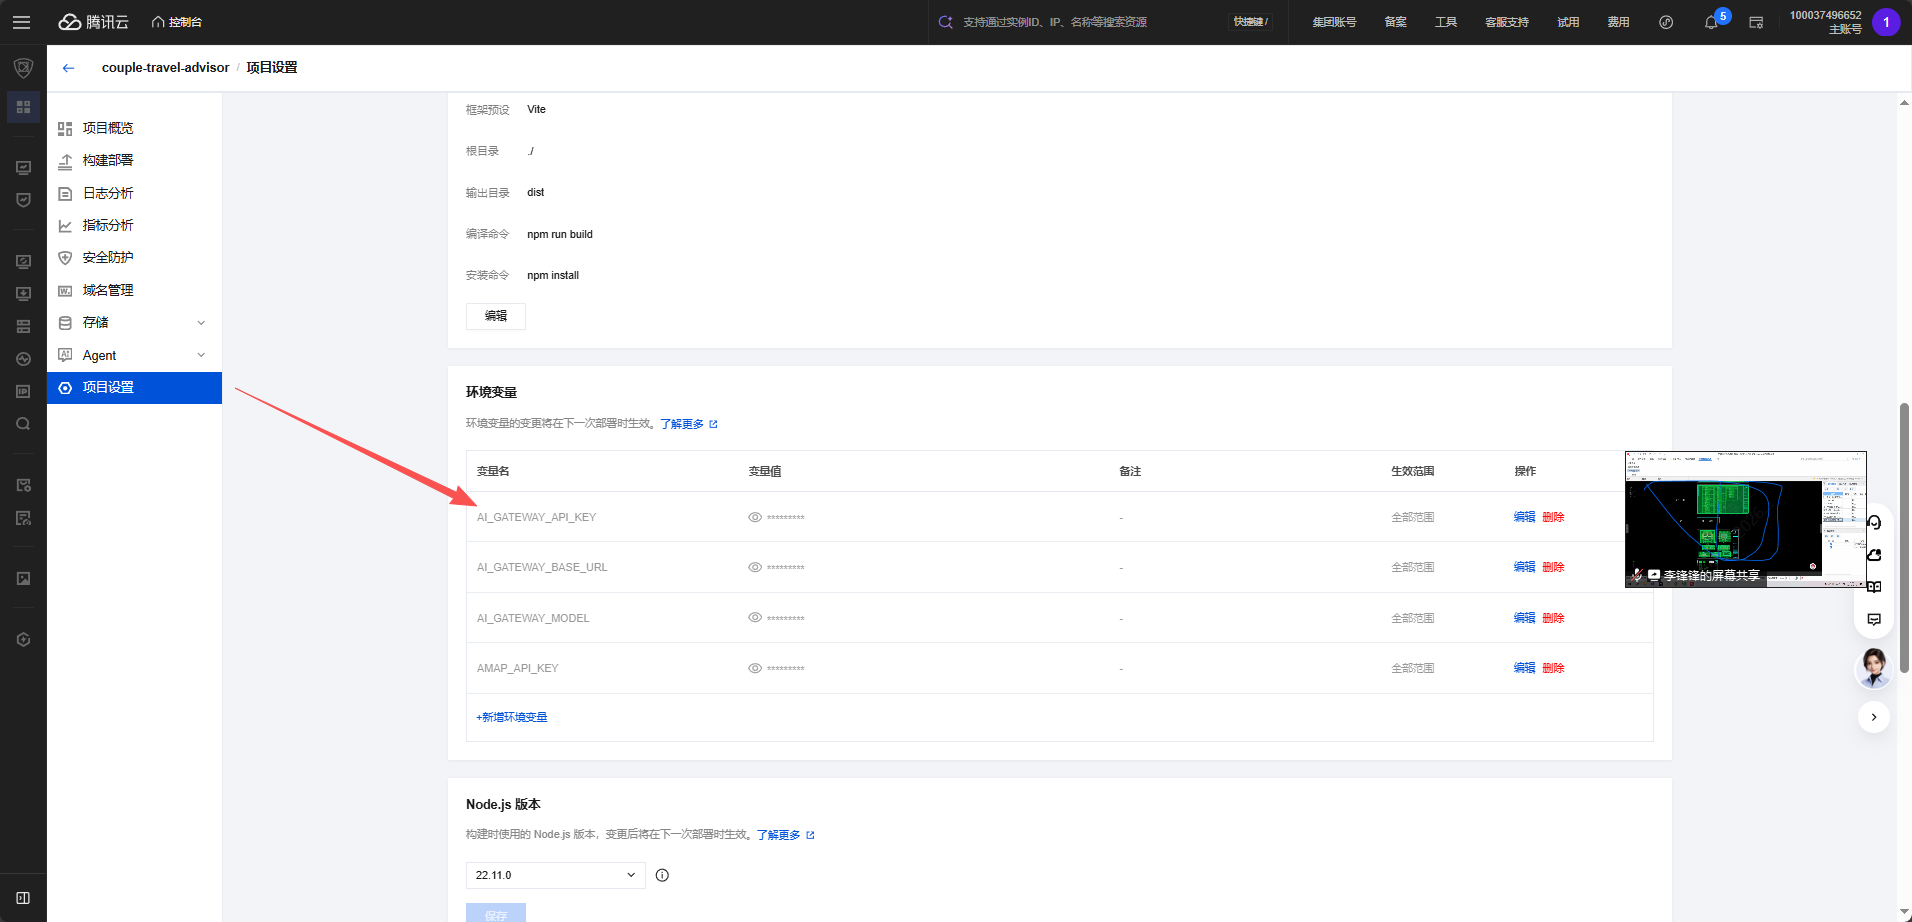Open the hamburger menu at top-left
1912x922 pixels.
coord(21,22)
